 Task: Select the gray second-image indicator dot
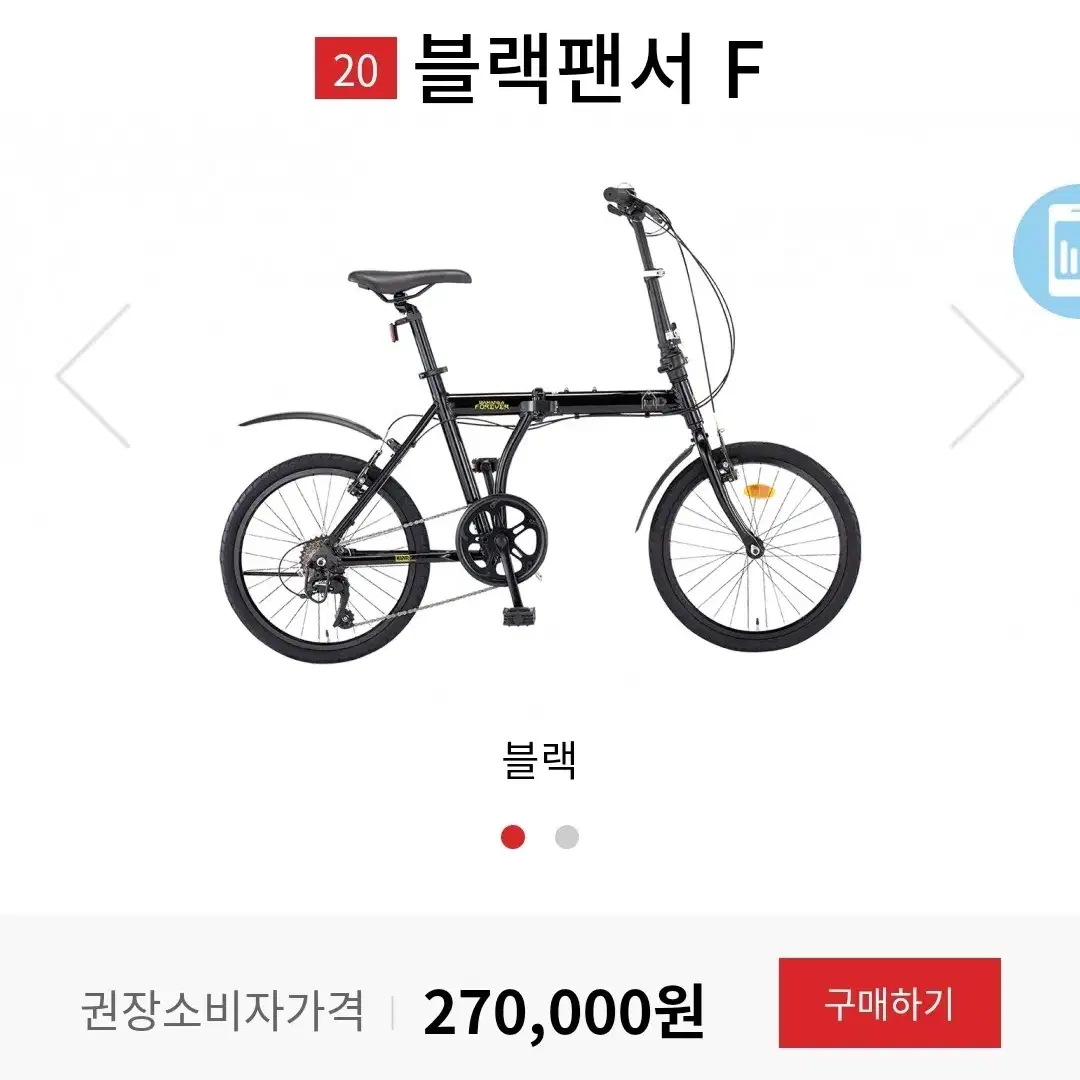coord(567,837)
